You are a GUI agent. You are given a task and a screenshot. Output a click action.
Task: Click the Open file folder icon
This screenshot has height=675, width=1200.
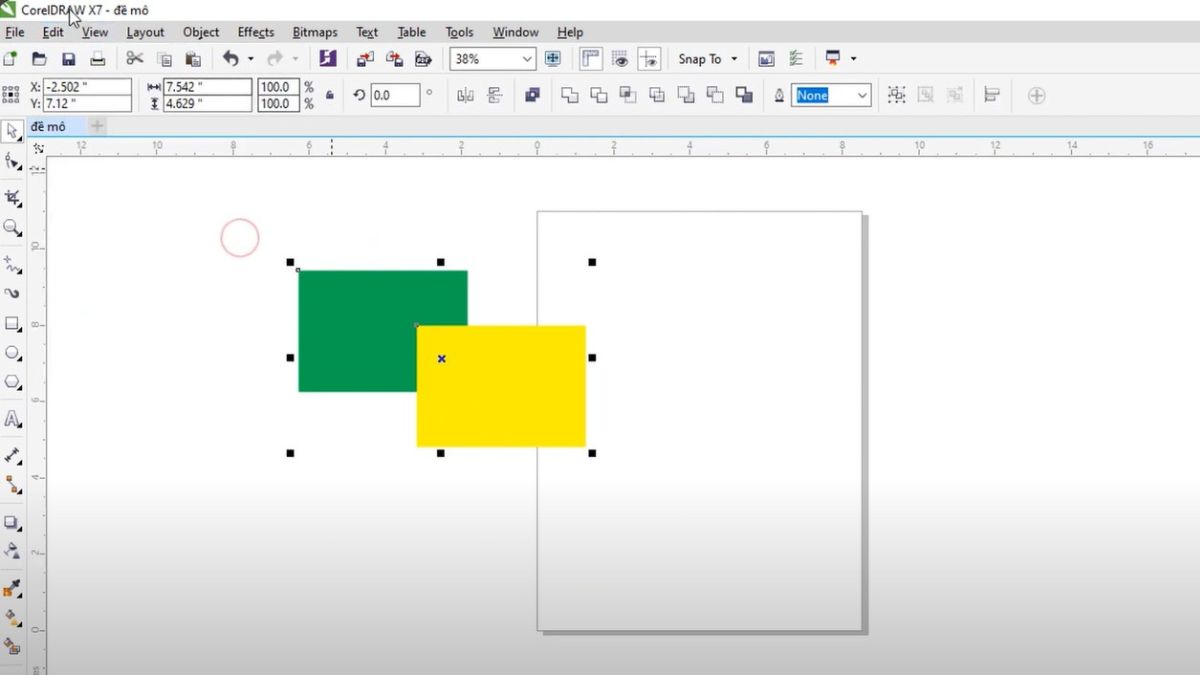pos(40,59)
